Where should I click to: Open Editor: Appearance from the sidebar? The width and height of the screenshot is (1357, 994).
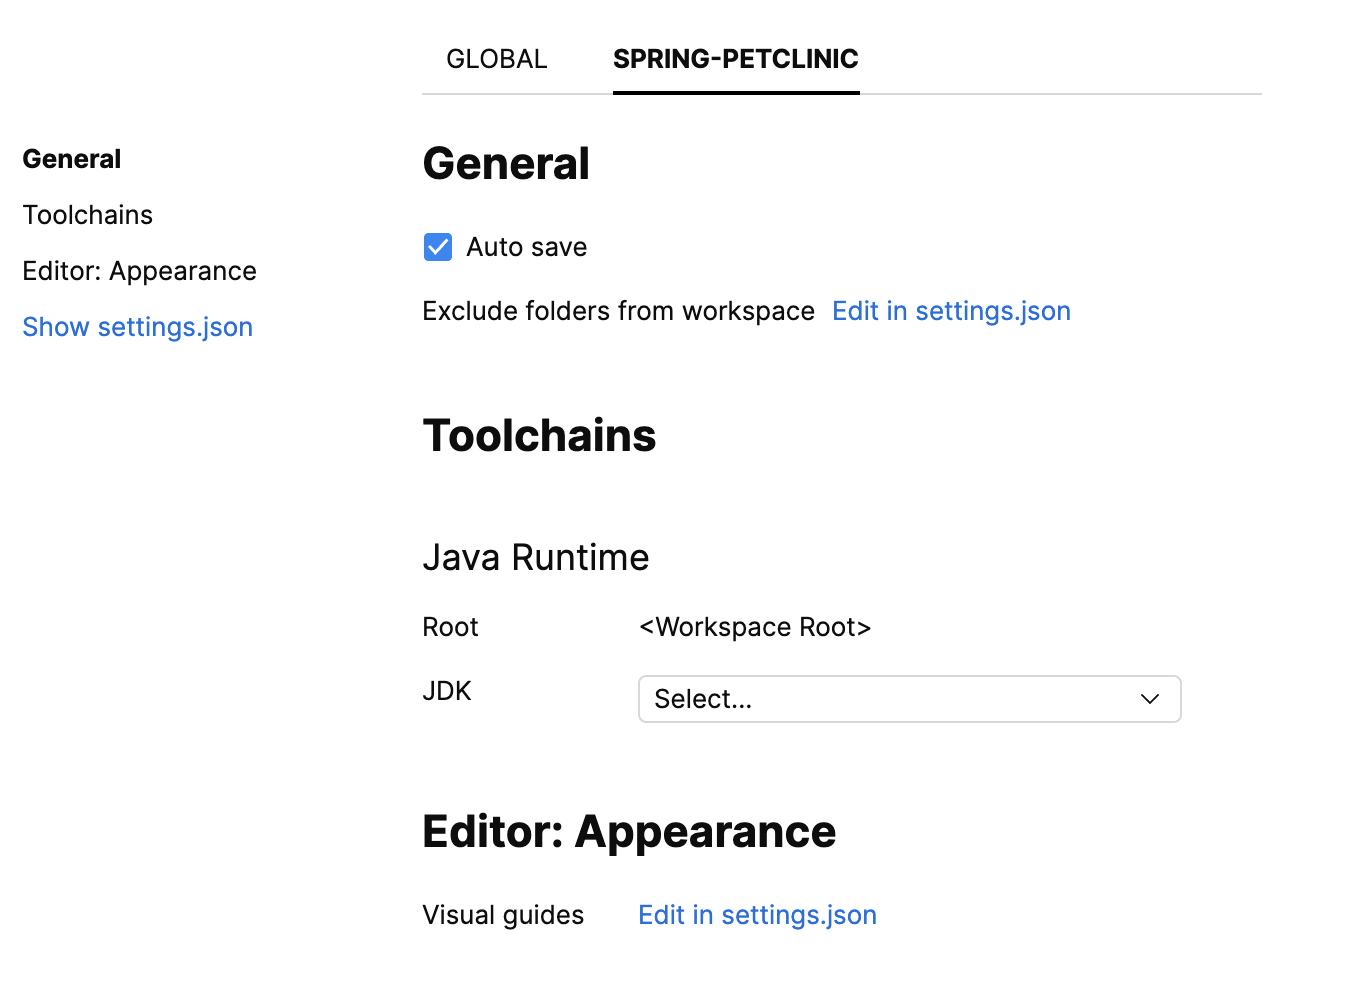click(139, 270)
